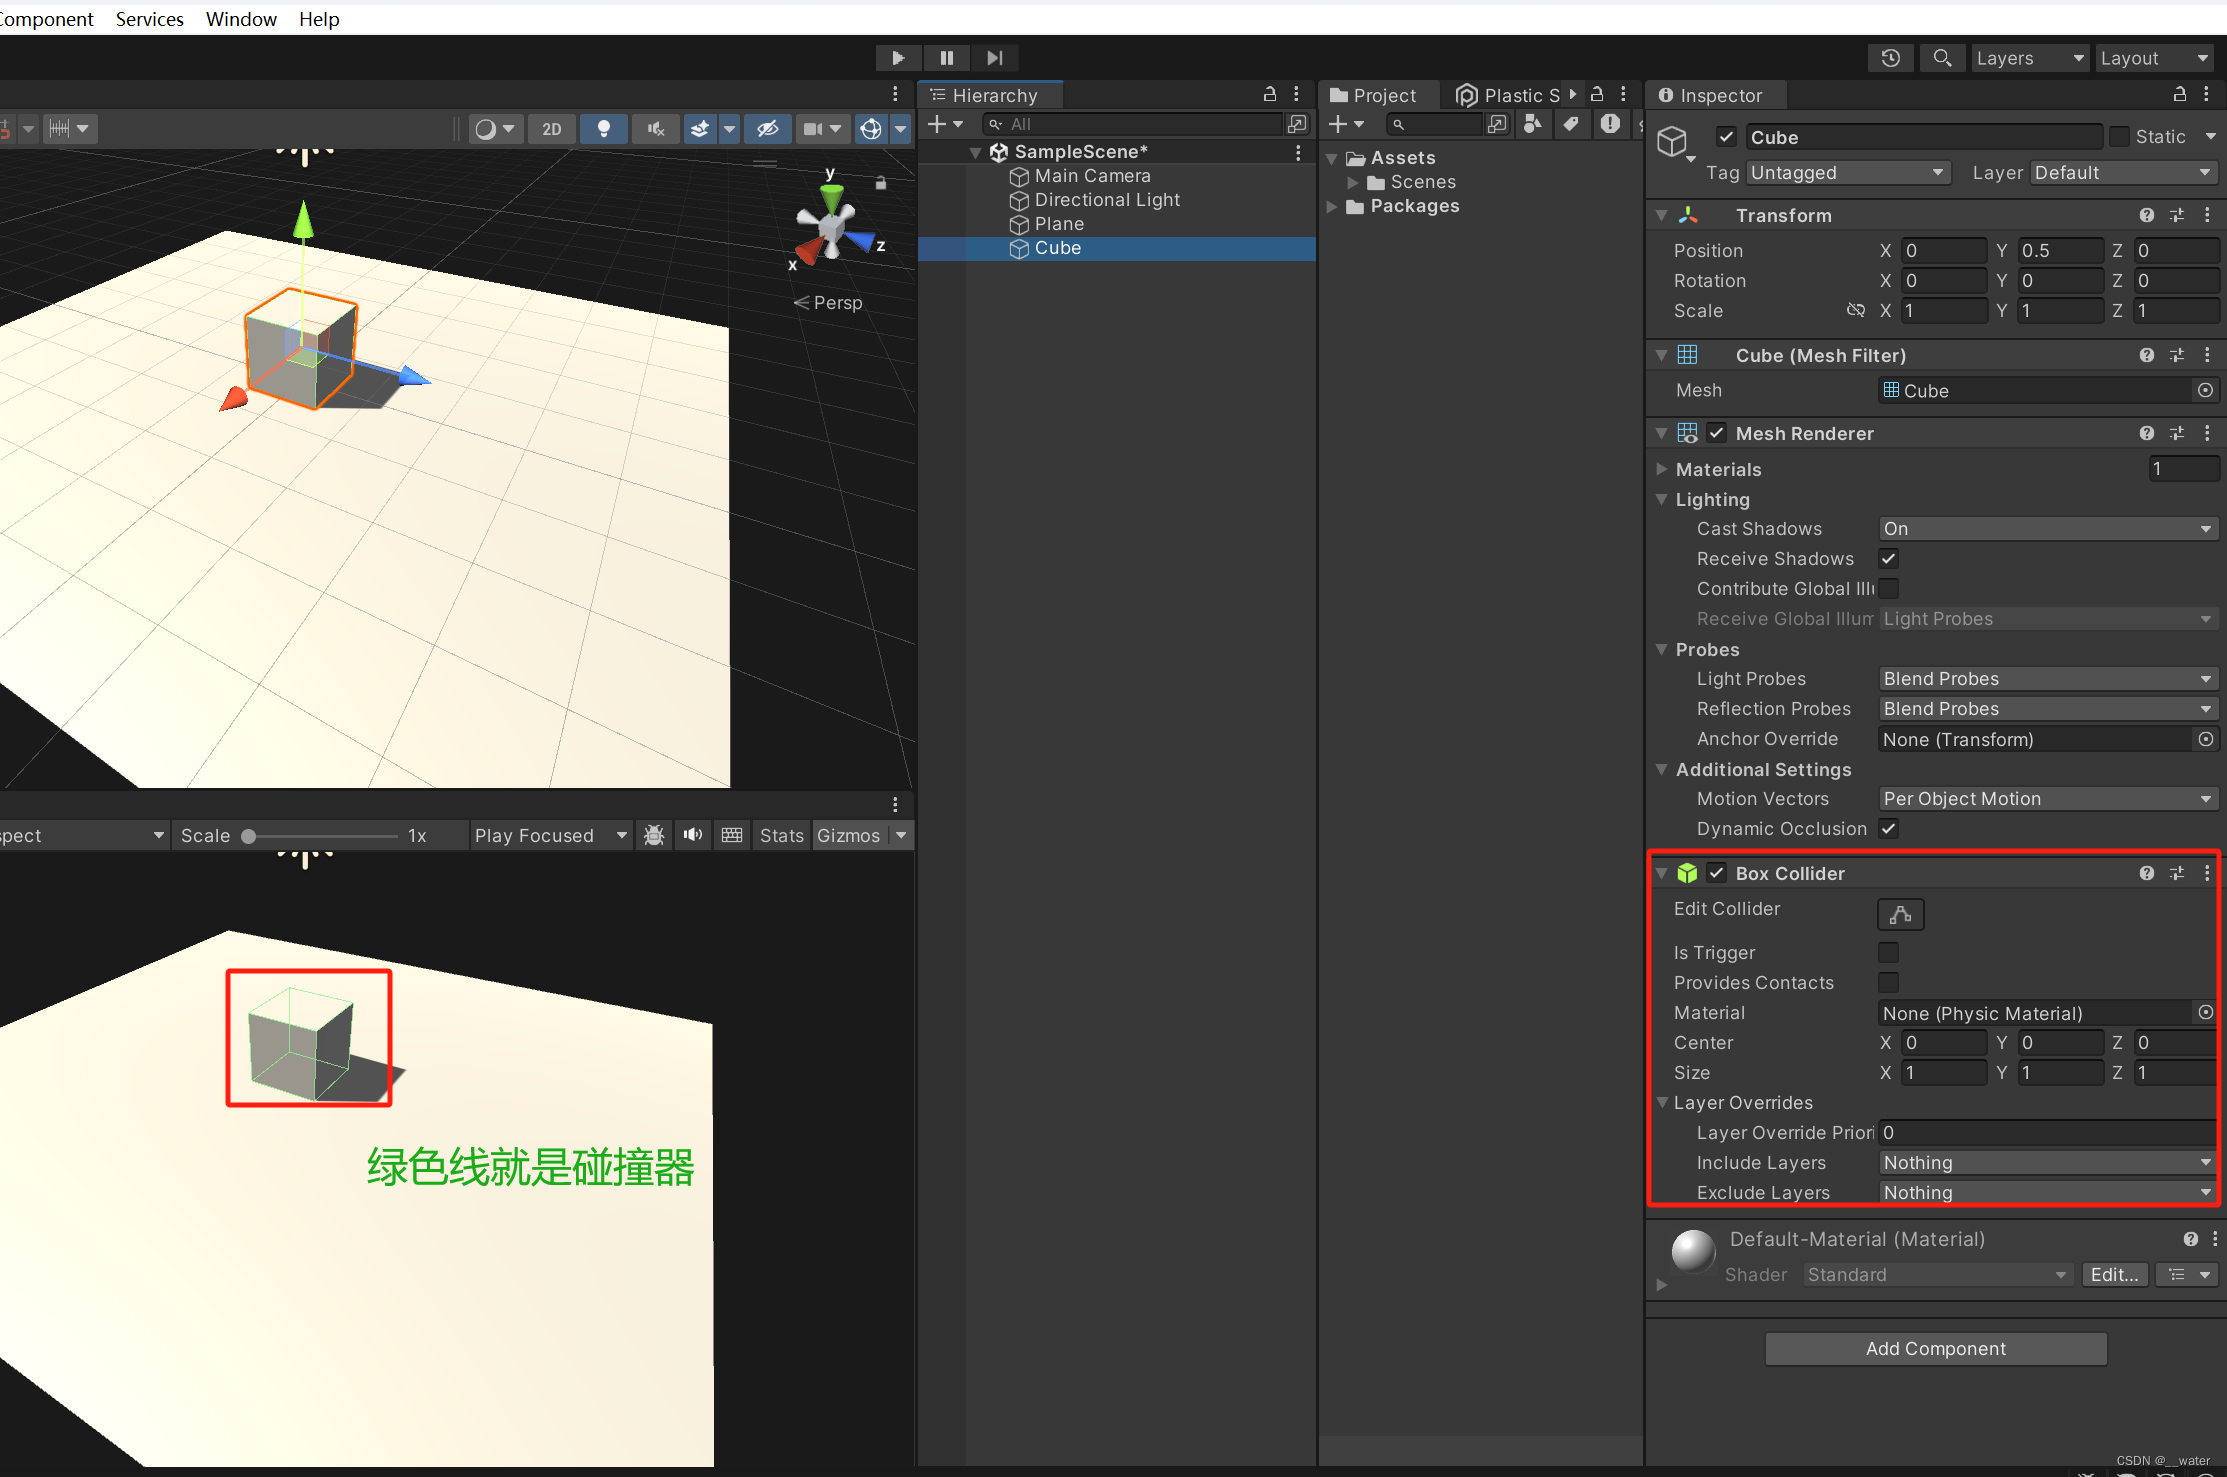This screenshot has width=2227, height=1477.
Task: Toggle hidden objects visibility eye icon
Action: point(768,128)
